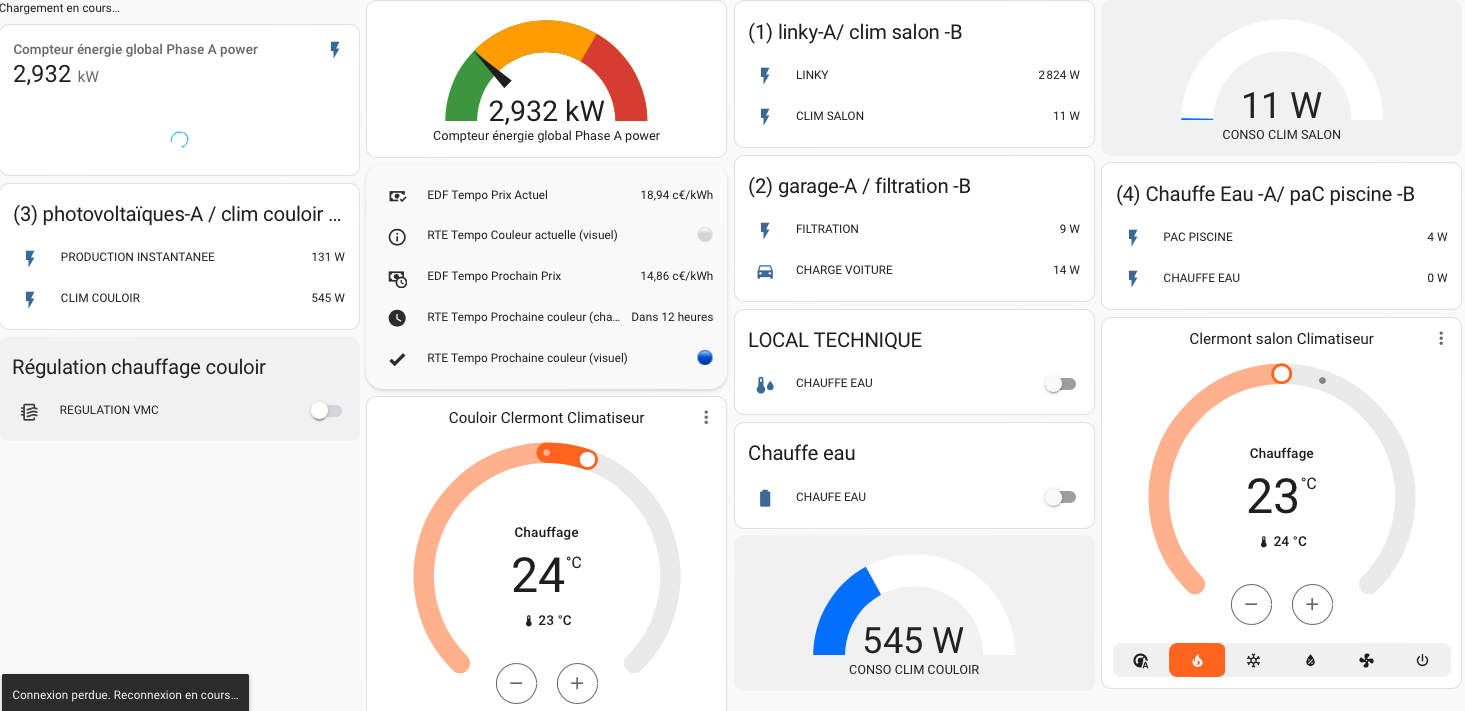The height and width of the screenshot is (711, 1465).
Task: Select the water drop dry mode
Action: [x=1310, y=660]
